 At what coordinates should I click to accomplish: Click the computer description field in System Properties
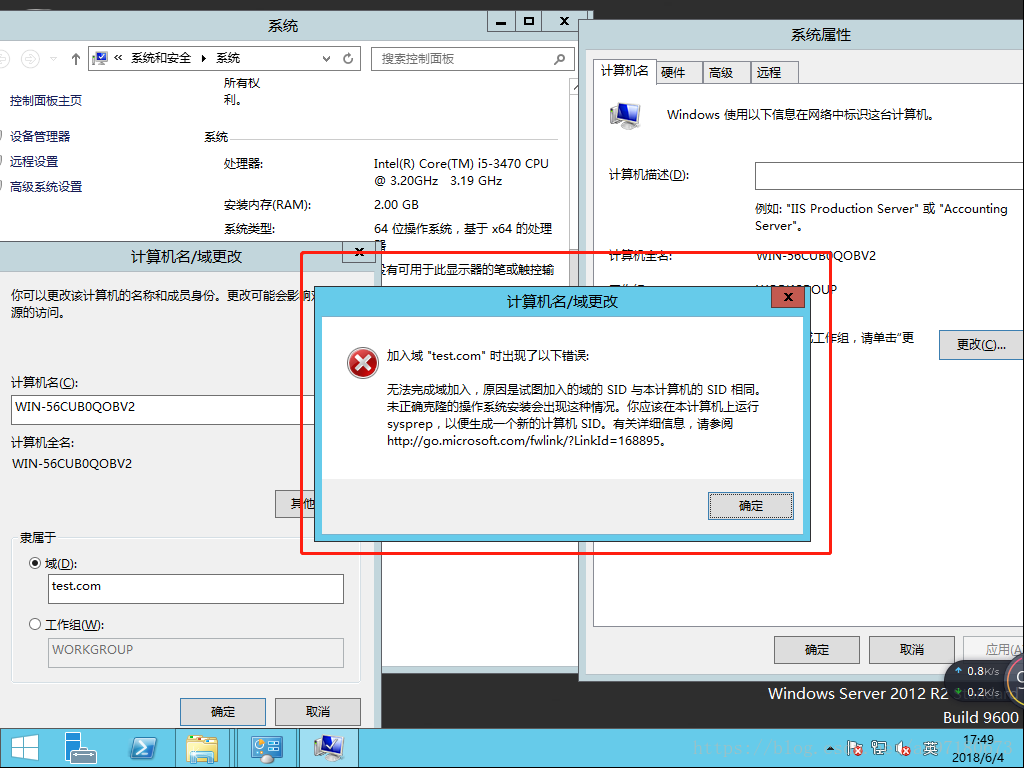click(x=889, y=176)
